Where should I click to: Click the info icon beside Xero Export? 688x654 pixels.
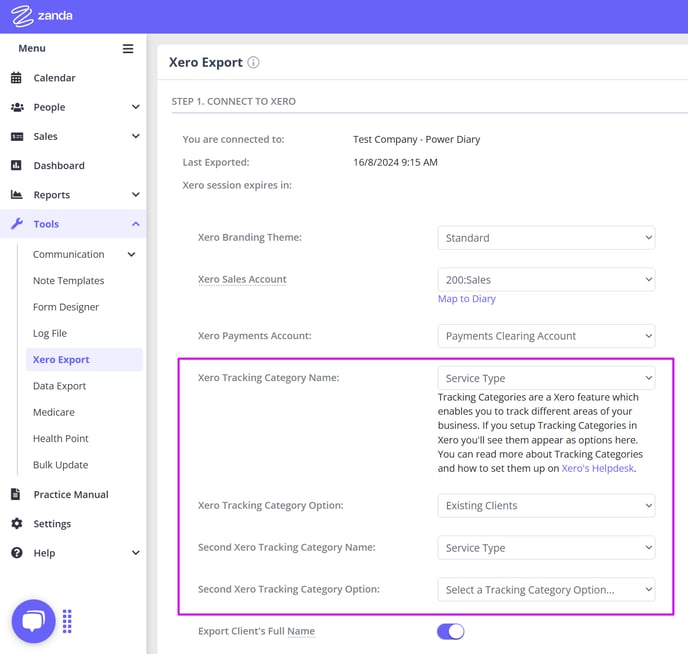point(253,62)
